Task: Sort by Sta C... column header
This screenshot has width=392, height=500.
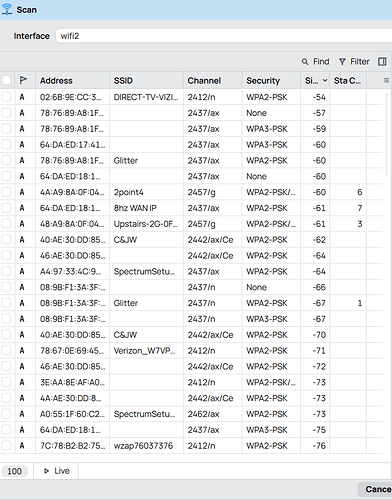Action: point(347,80)
